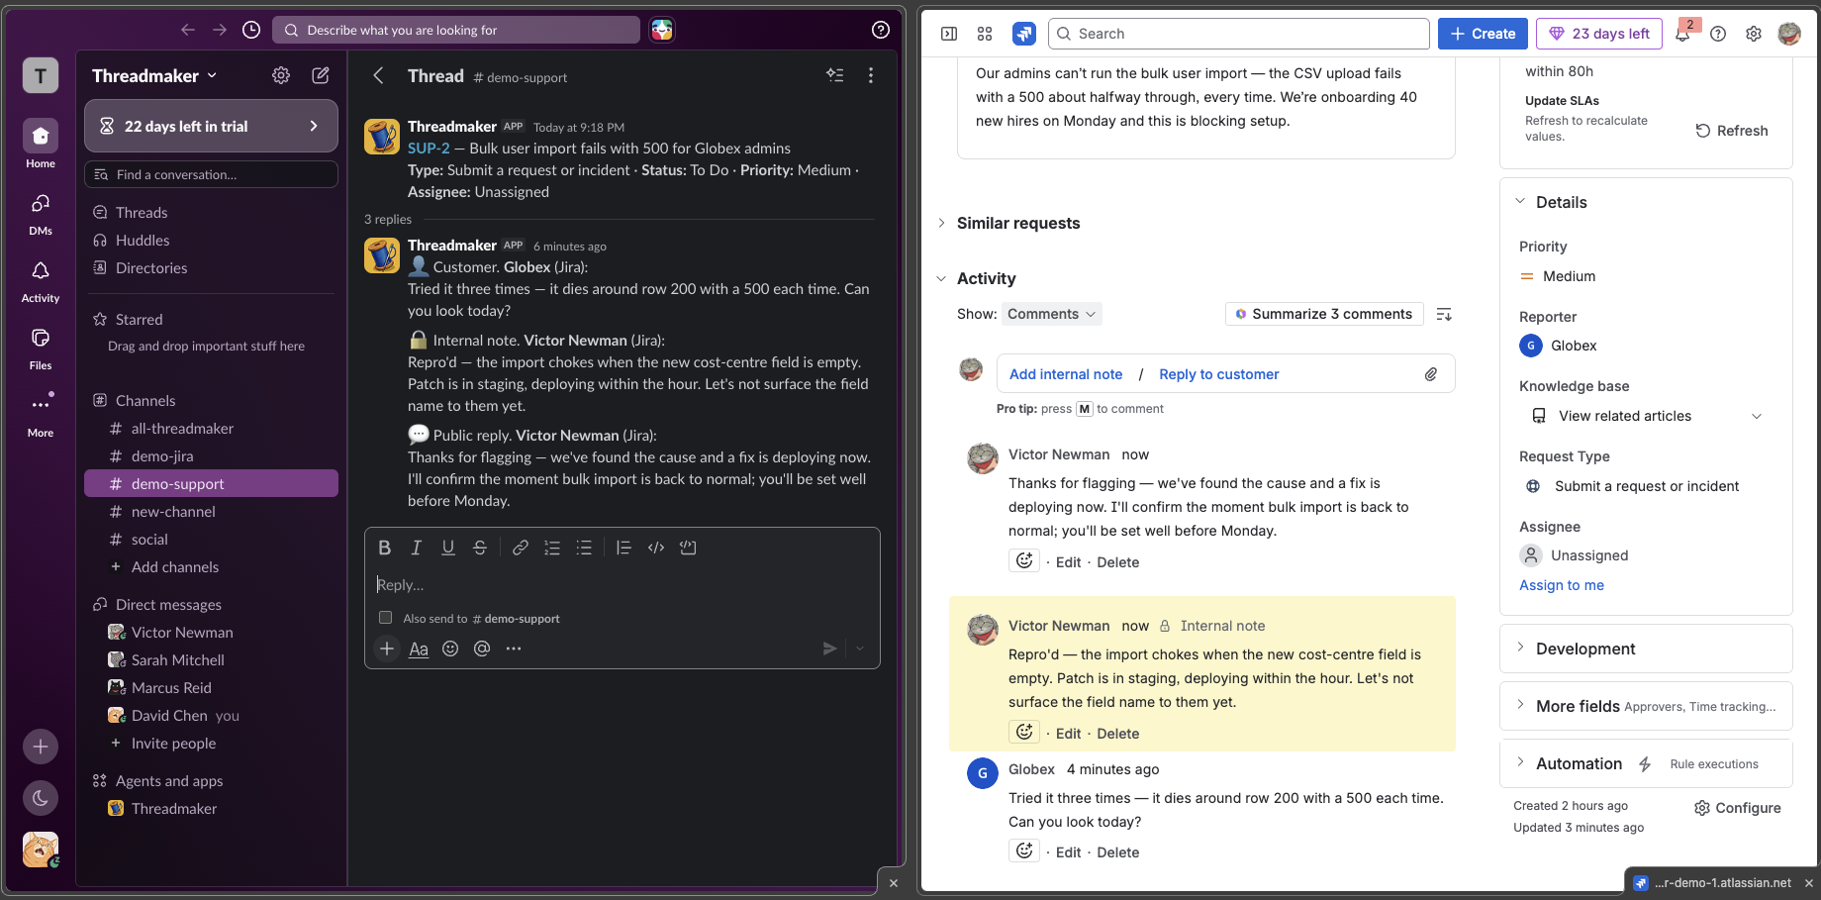Toggle bold formatting in reply box

(x=384, y=548)
